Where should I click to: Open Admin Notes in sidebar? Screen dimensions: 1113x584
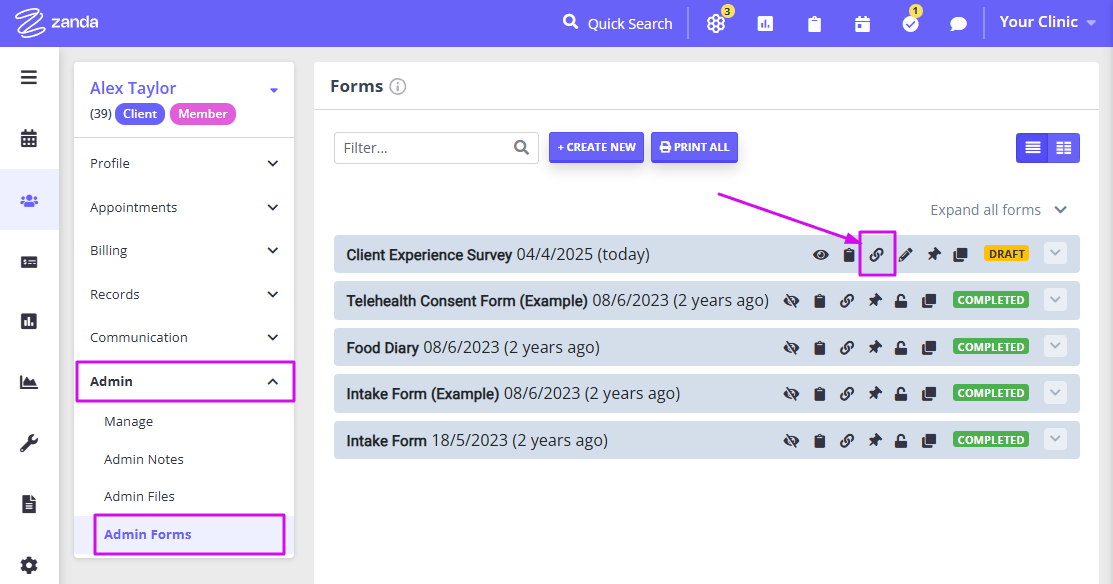(143, 459)
